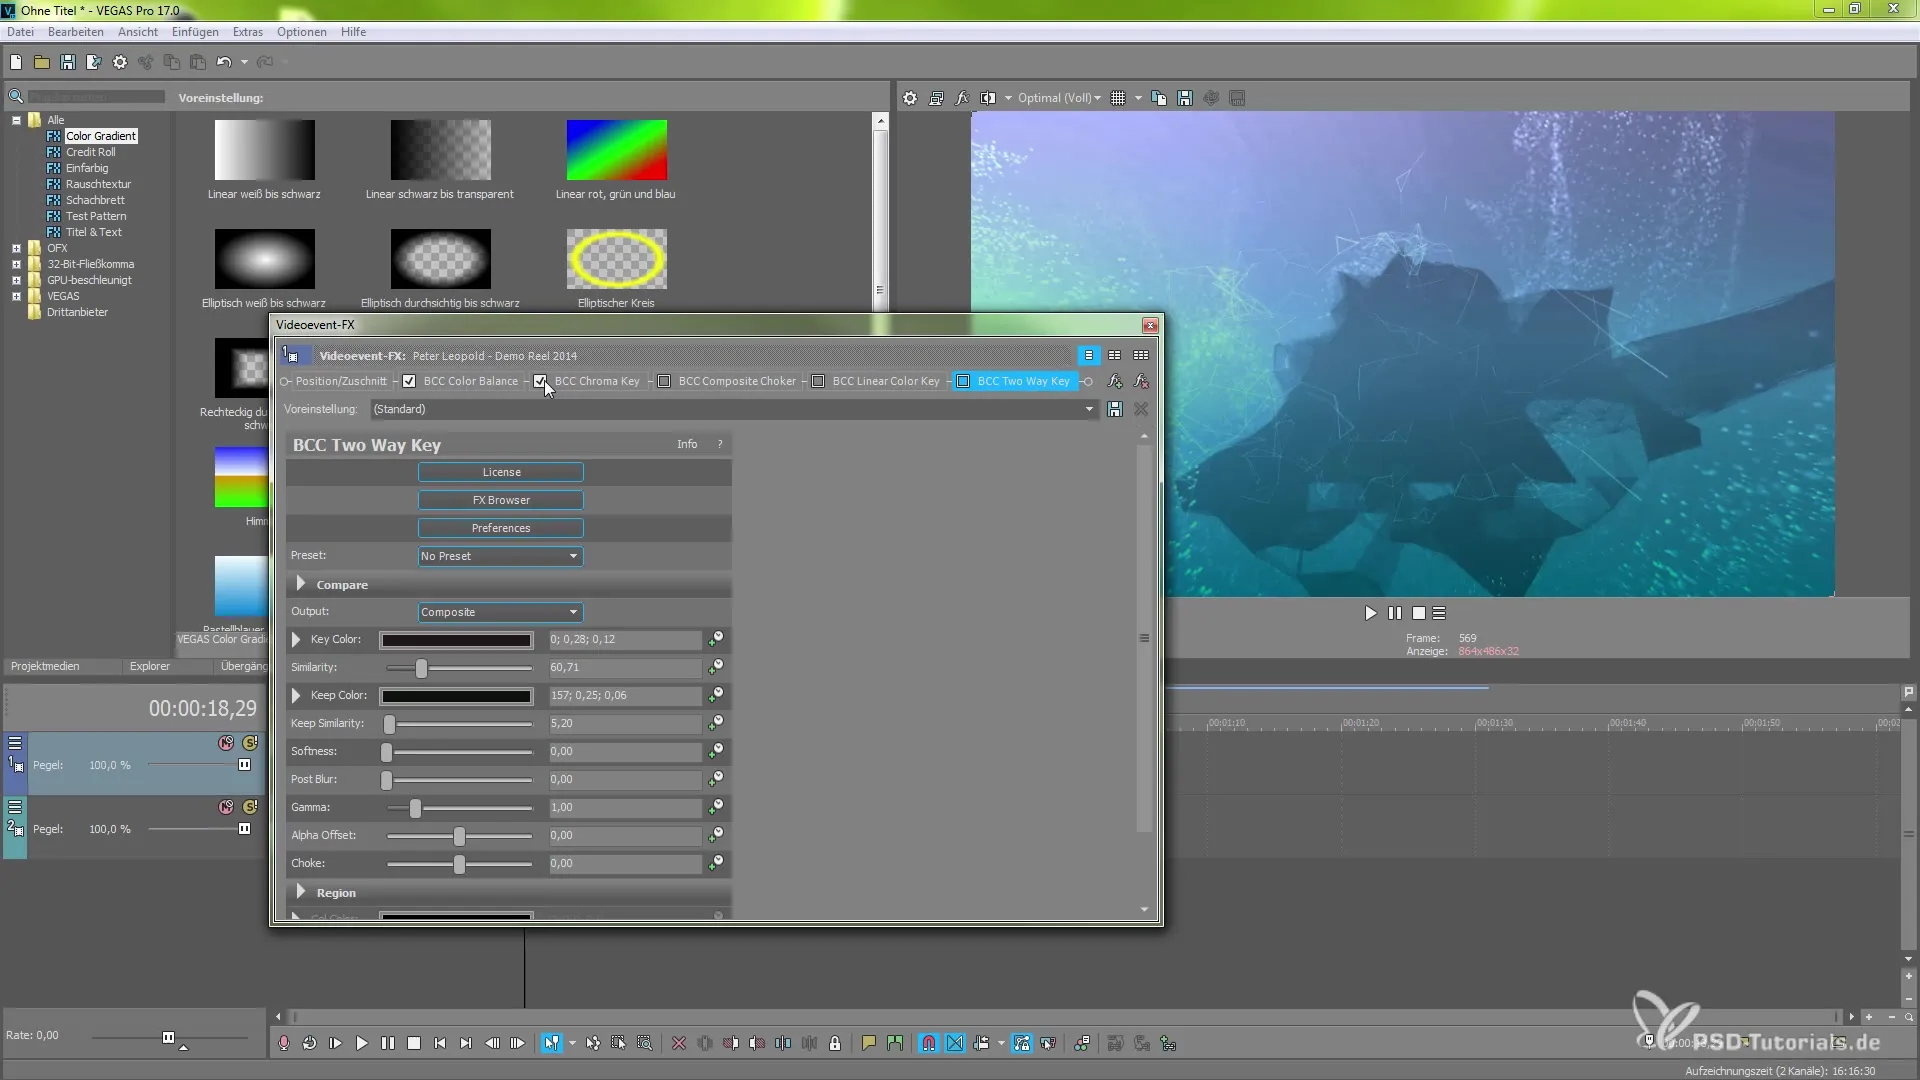Select Credit Roll in generator tree
The image size is (1920, 1080).
[90, 152]
